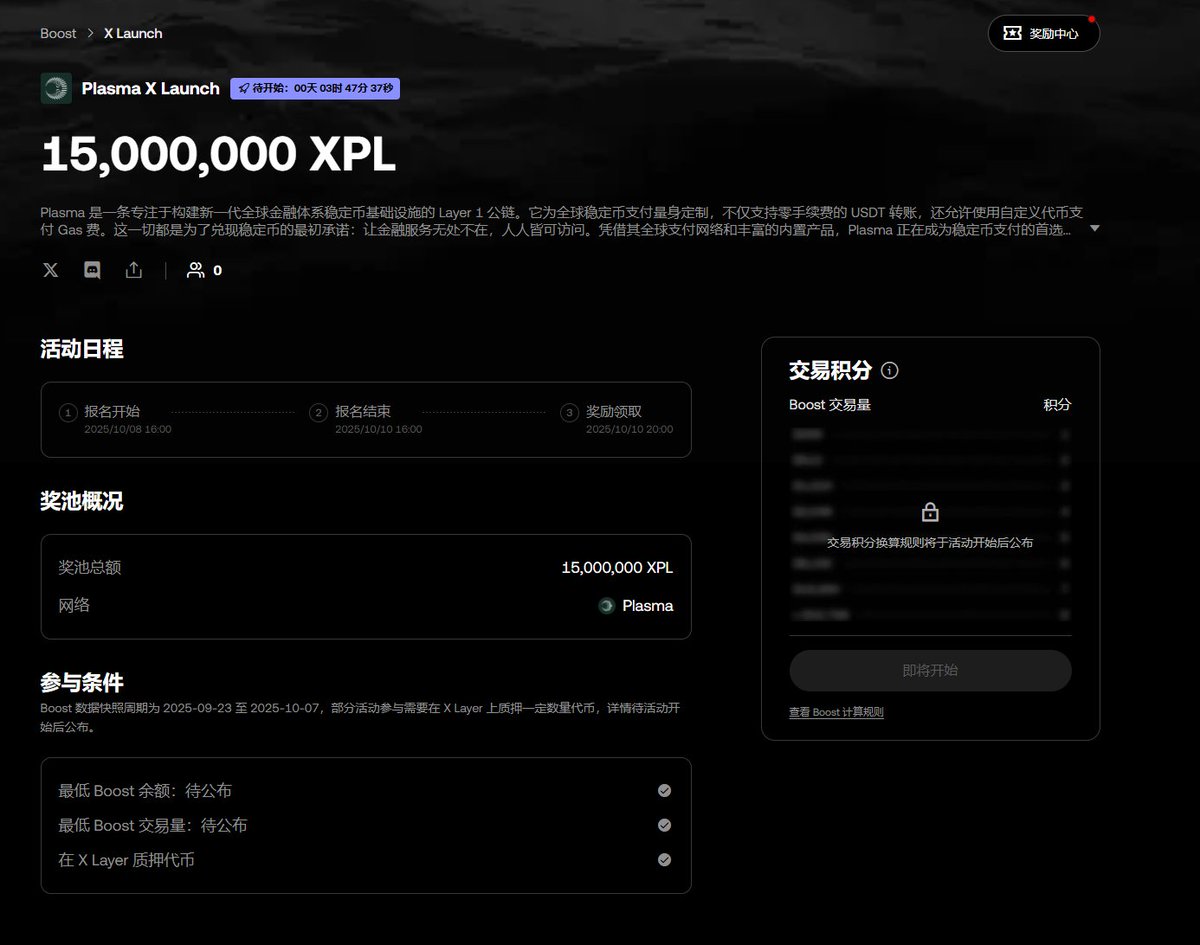
Task: Open 查看 Boost 计算规则 link
Action: [x=836, y=712]
